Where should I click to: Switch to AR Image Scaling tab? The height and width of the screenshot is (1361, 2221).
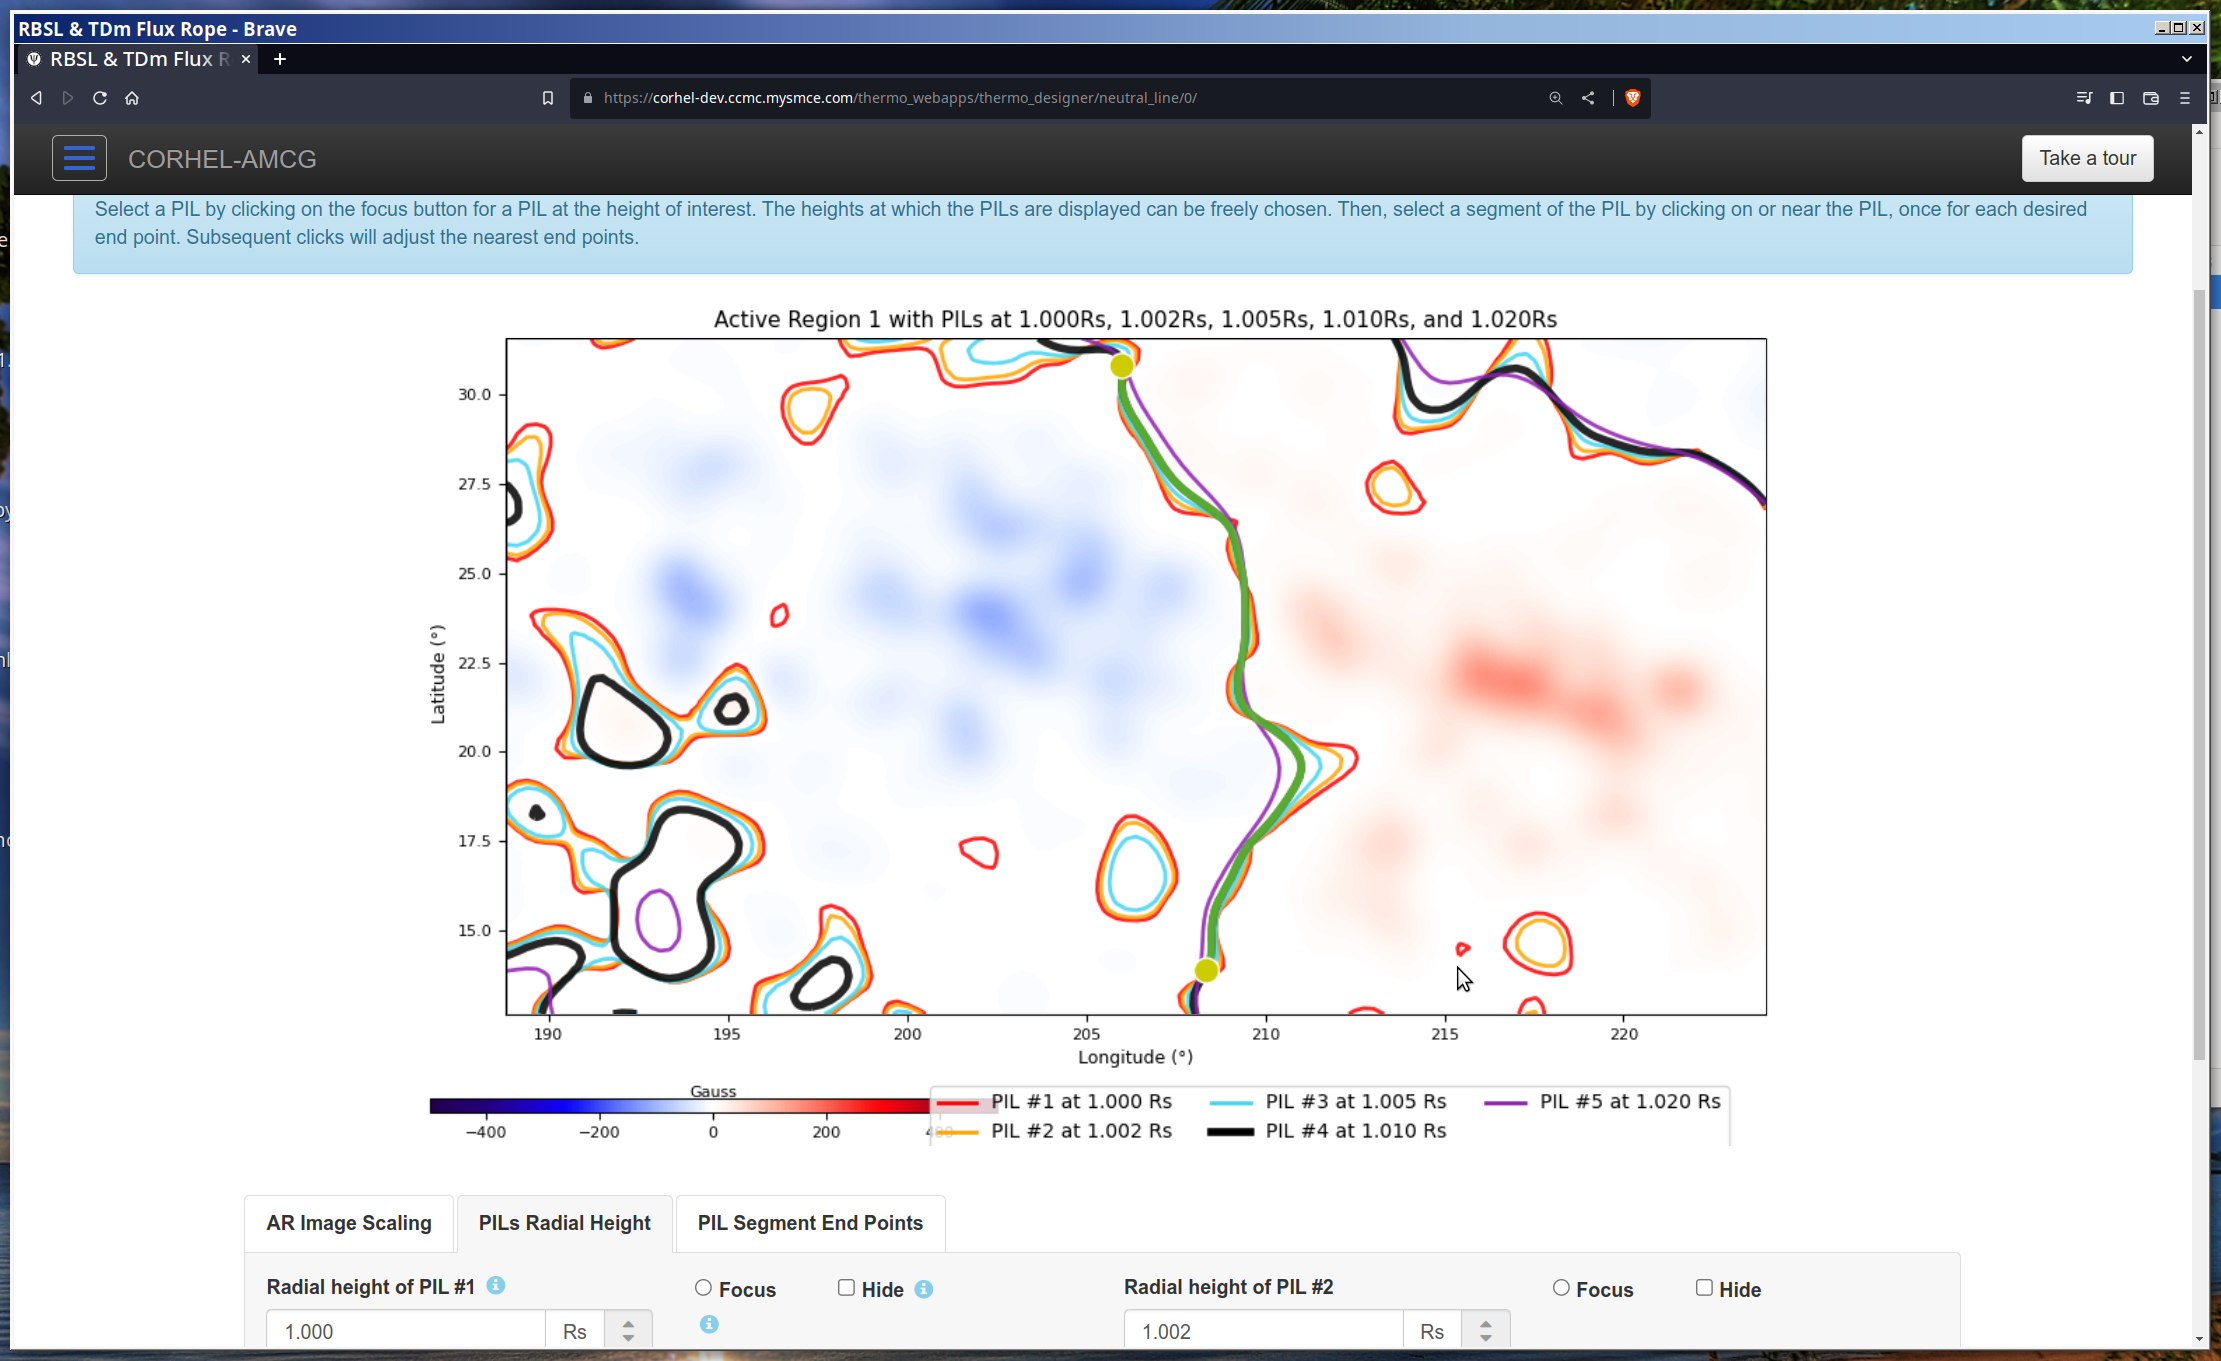pos(349,1223)
